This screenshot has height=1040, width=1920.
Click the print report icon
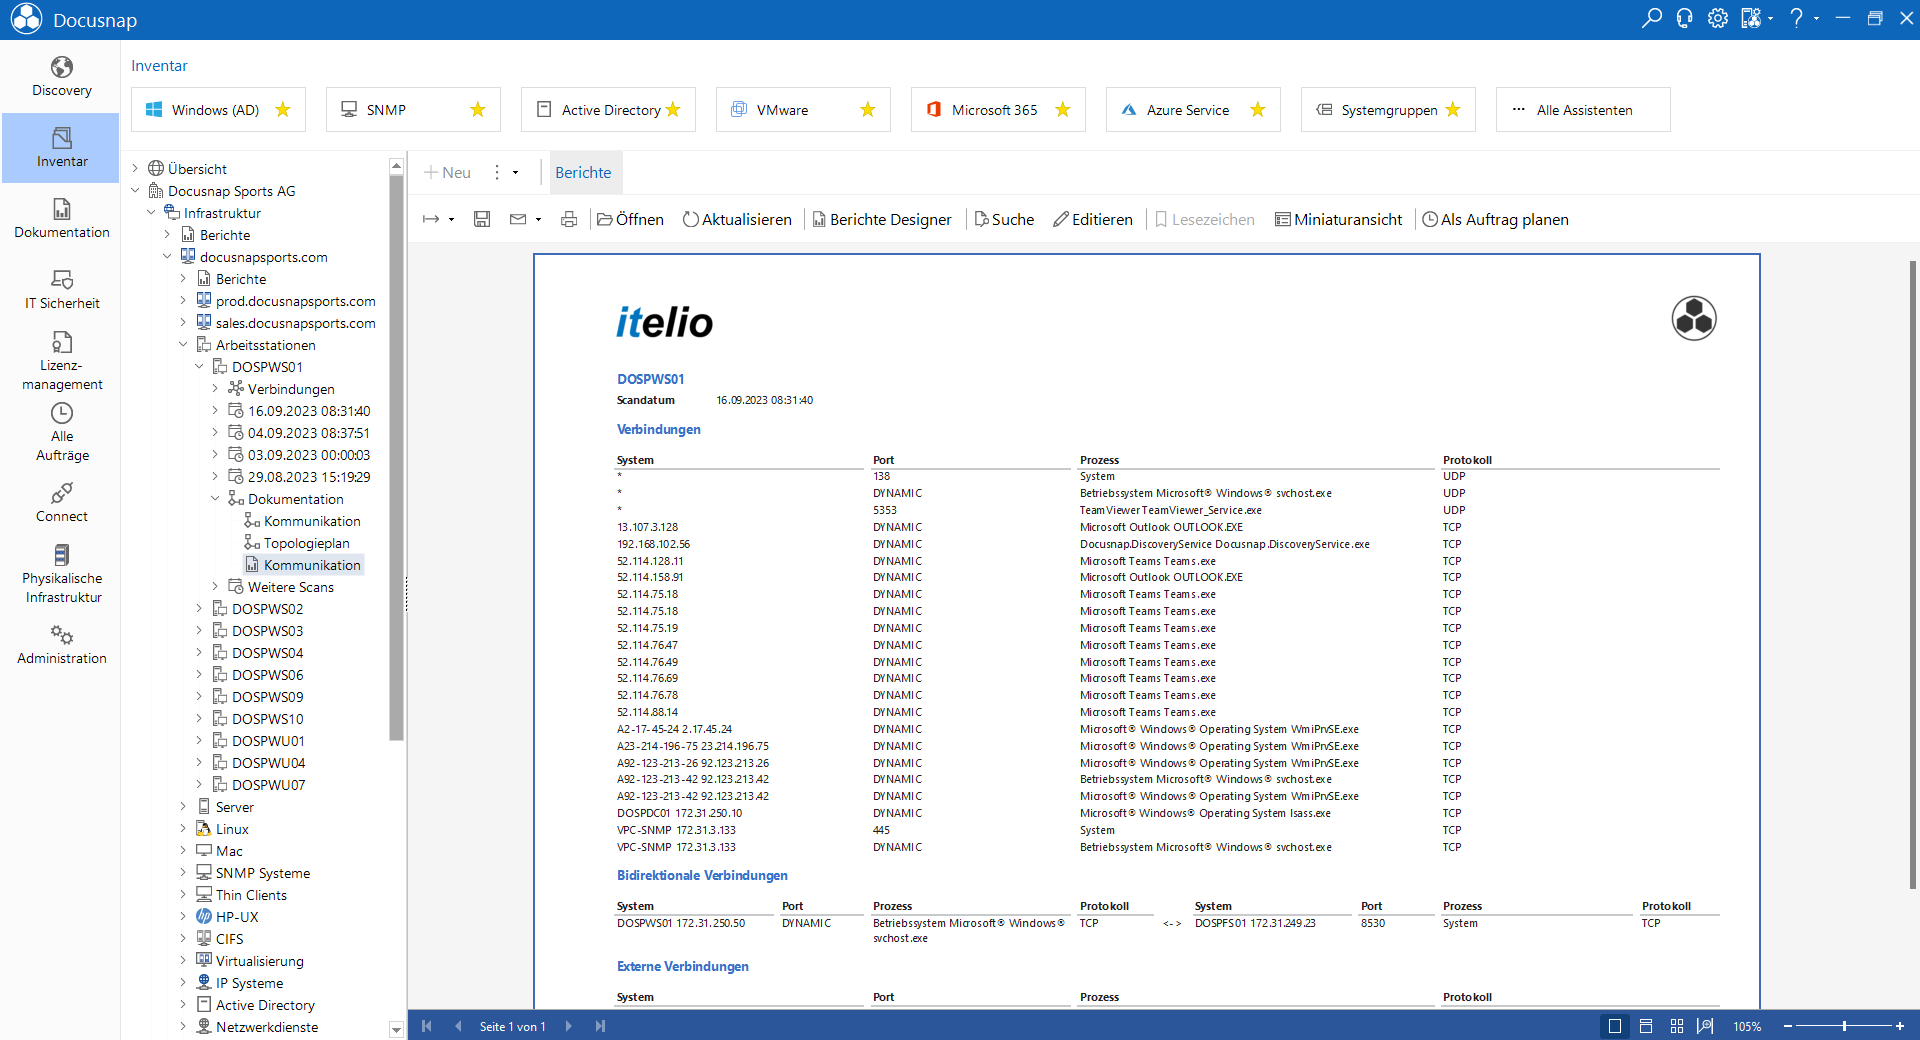569,219
